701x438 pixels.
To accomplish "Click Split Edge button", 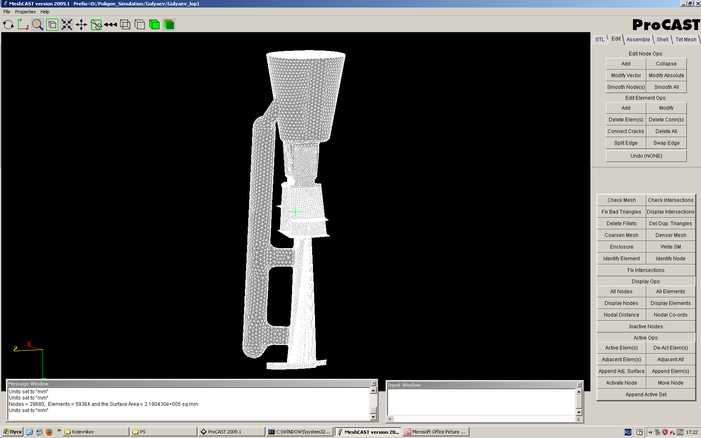I will pyautogui.click(x=626, y=143).
